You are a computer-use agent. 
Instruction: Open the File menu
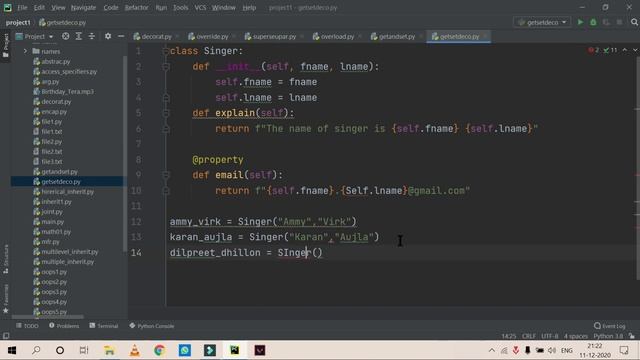click(x=22, y=7)
